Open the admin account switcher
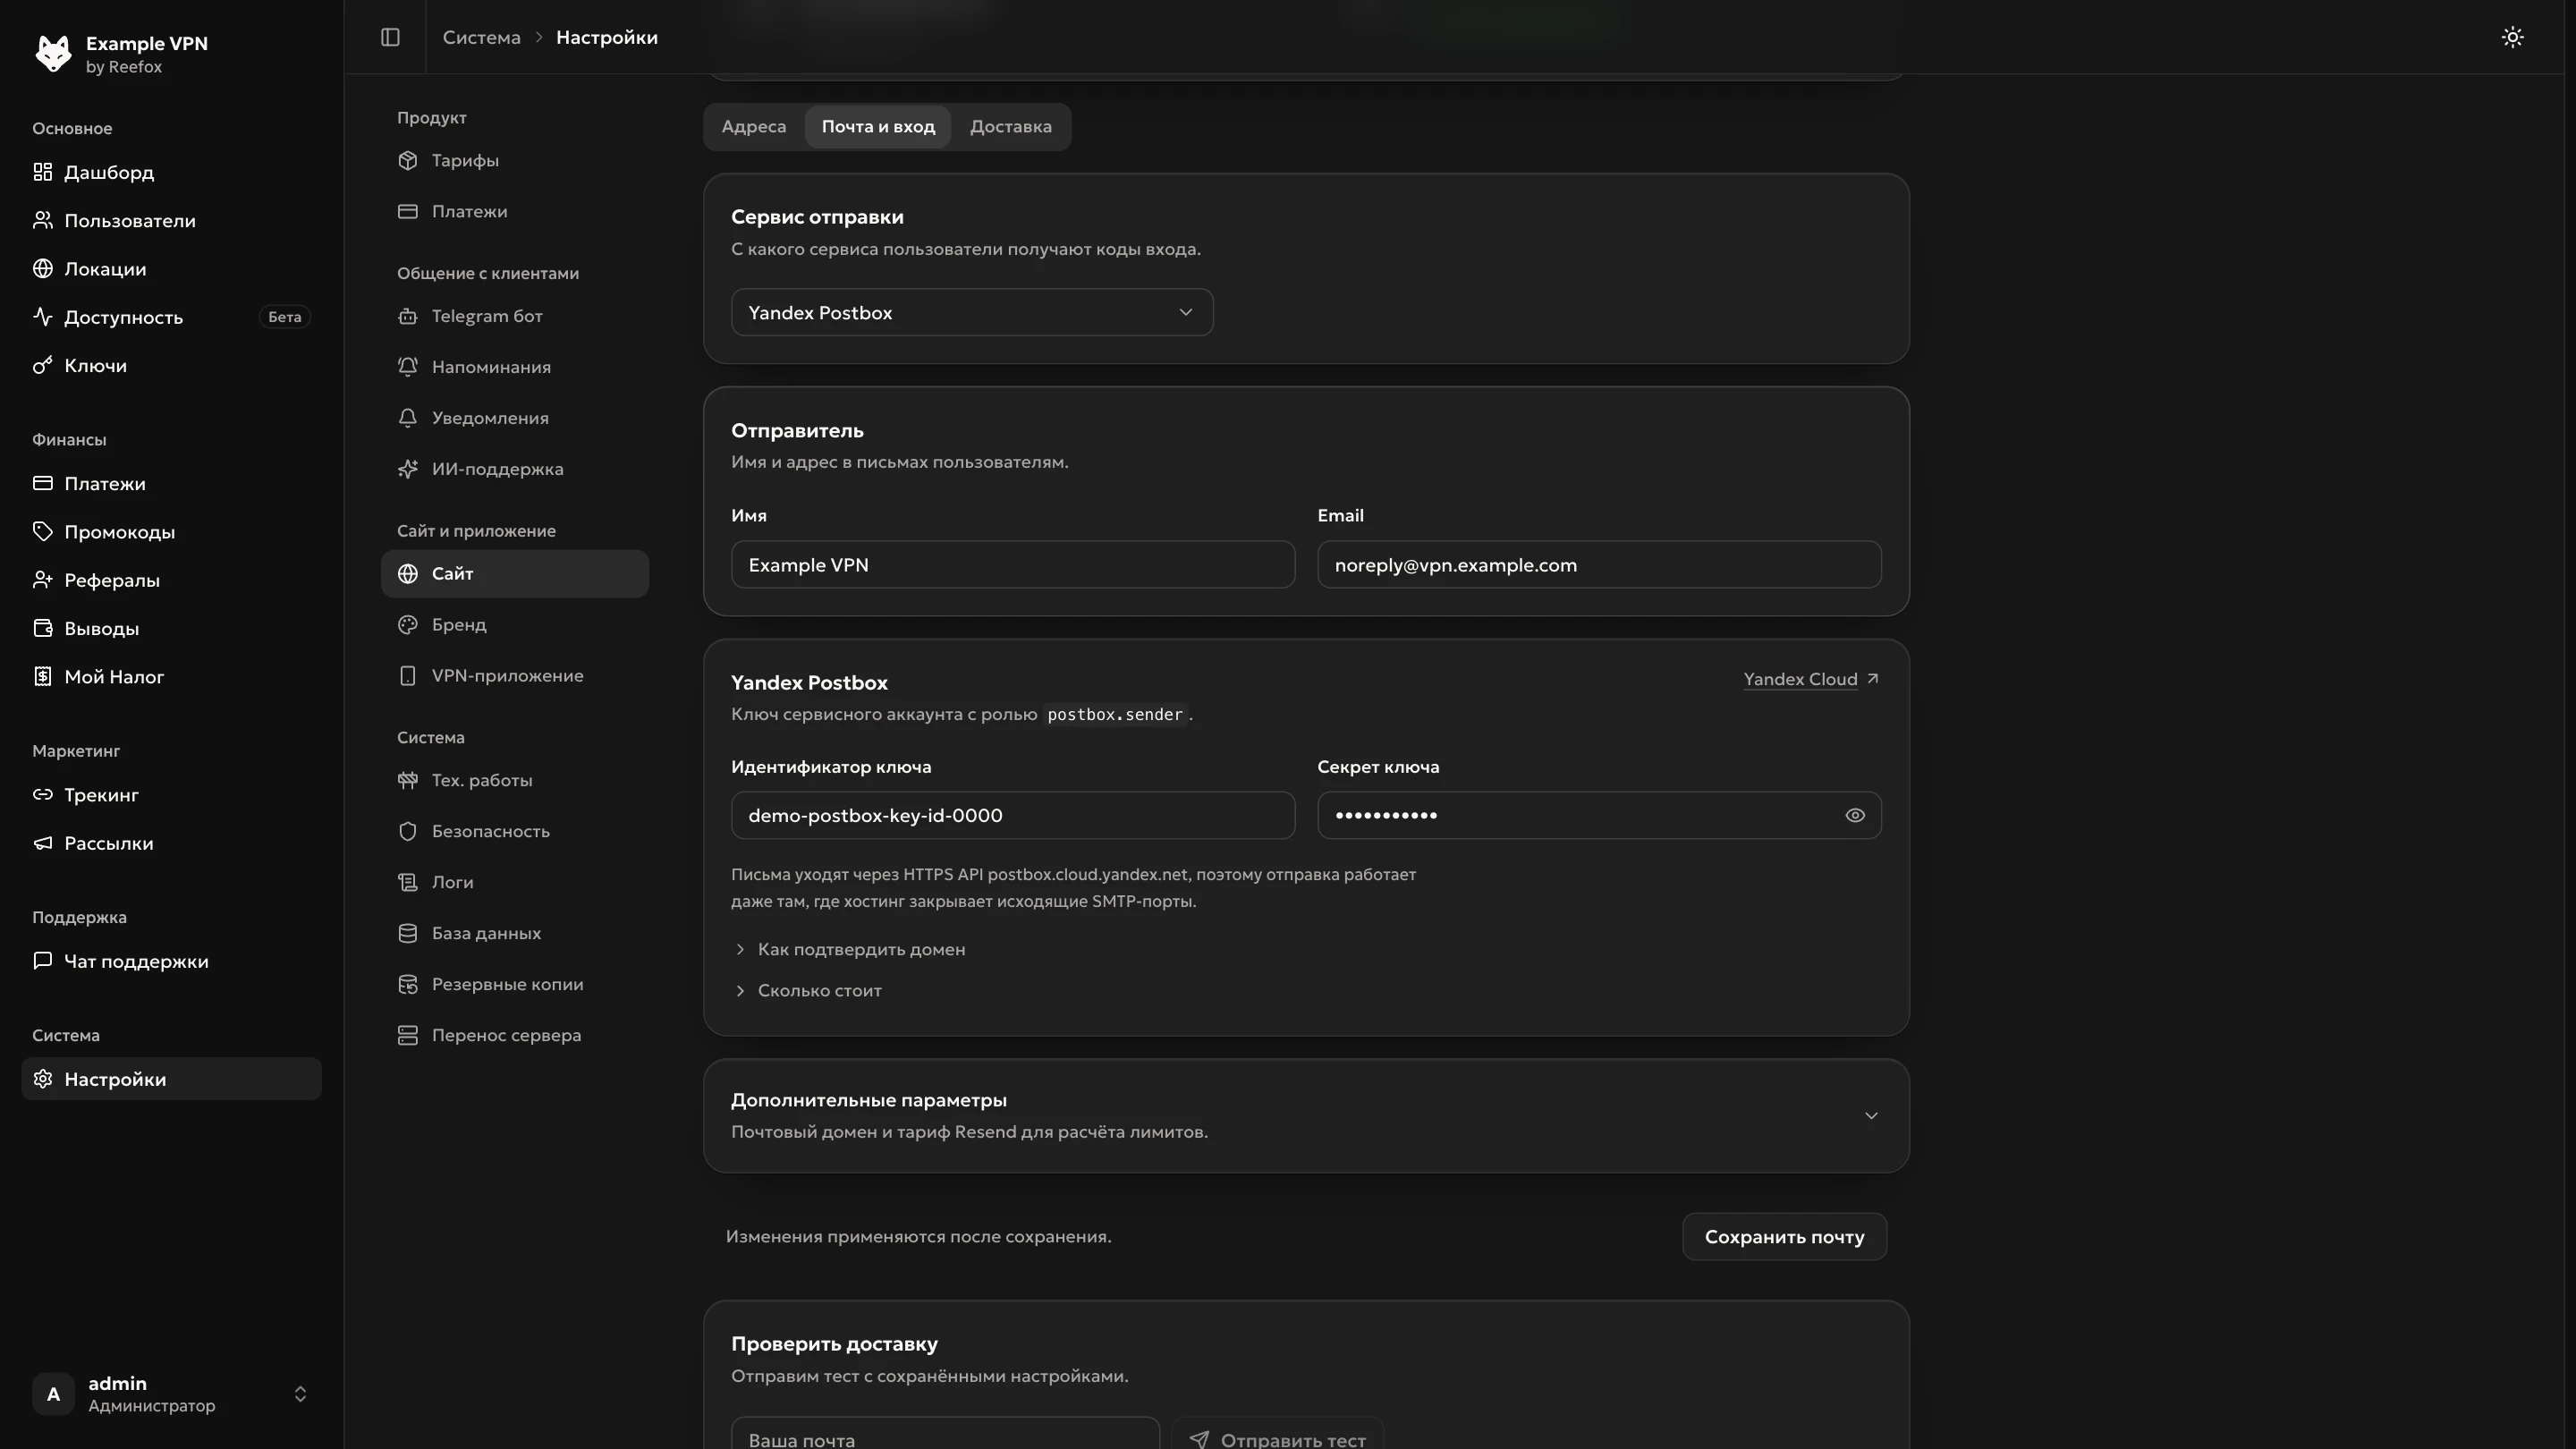 point(171,1394)
